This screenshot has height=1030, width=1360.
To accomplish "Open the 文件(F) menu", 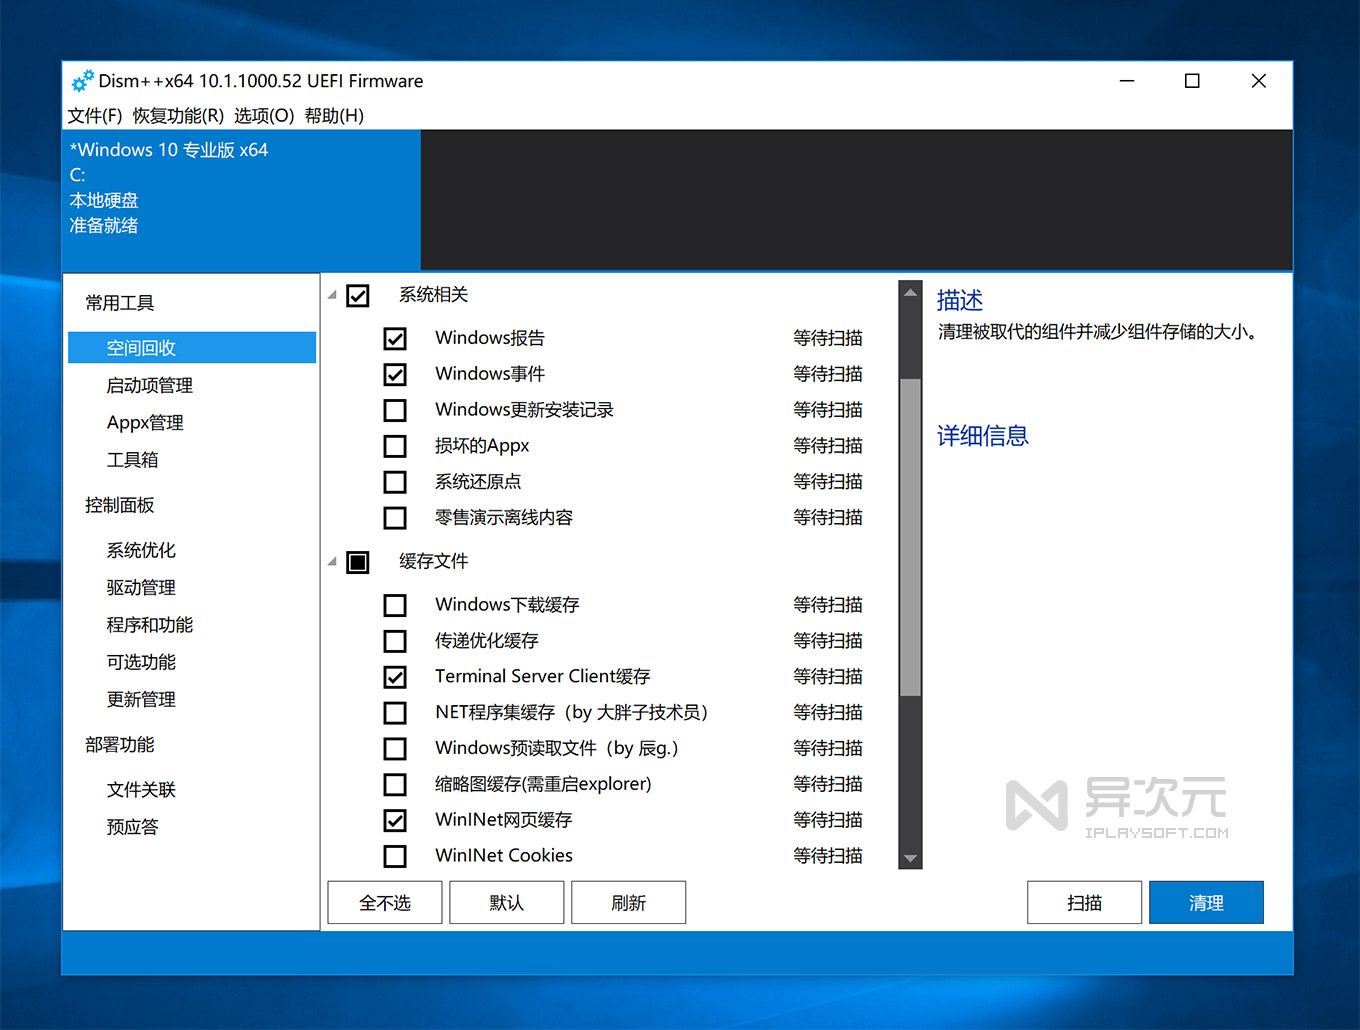I will click(x=95, y=116).
